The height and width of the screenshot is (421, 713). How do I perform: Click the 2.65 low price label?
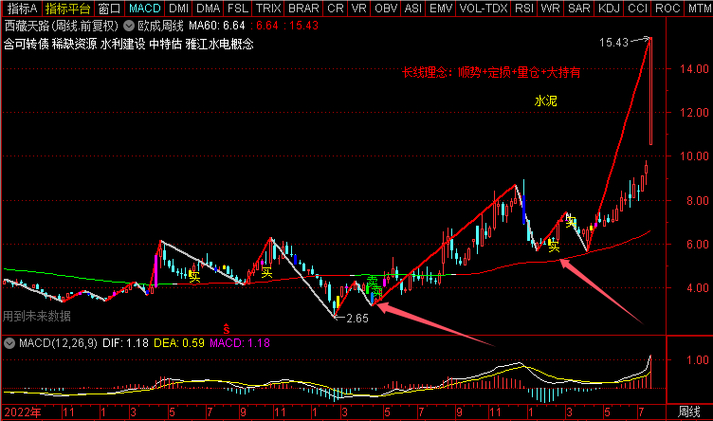357,319
